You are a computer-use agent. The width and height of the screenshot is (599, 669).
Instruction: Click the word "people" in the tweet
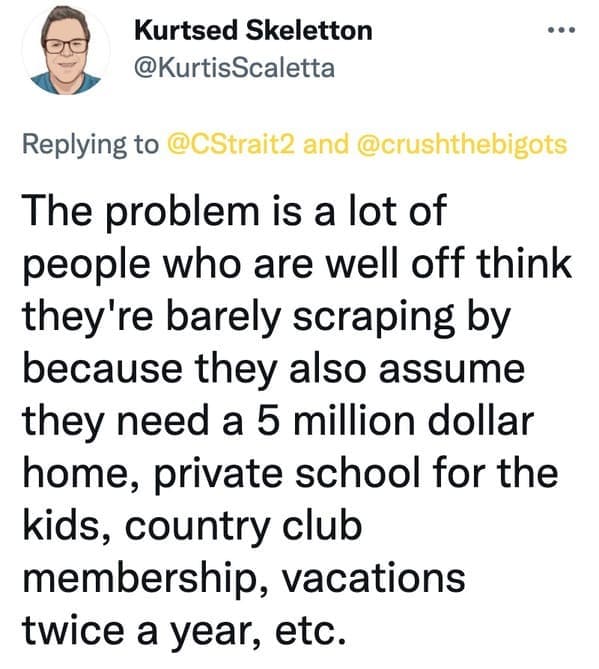[86, 265]
